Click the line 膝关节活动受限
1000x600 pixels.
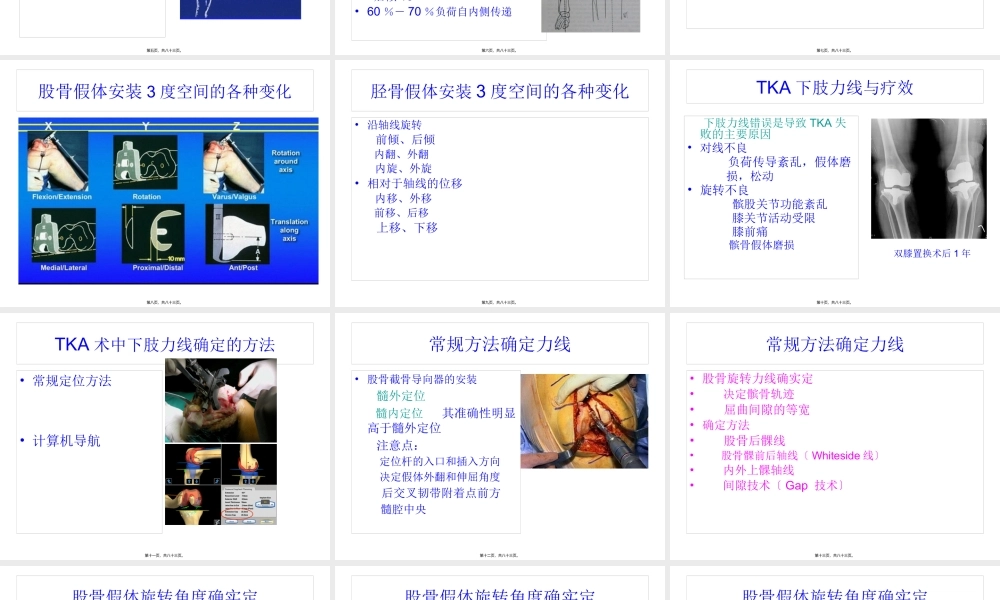click(773, 218)
